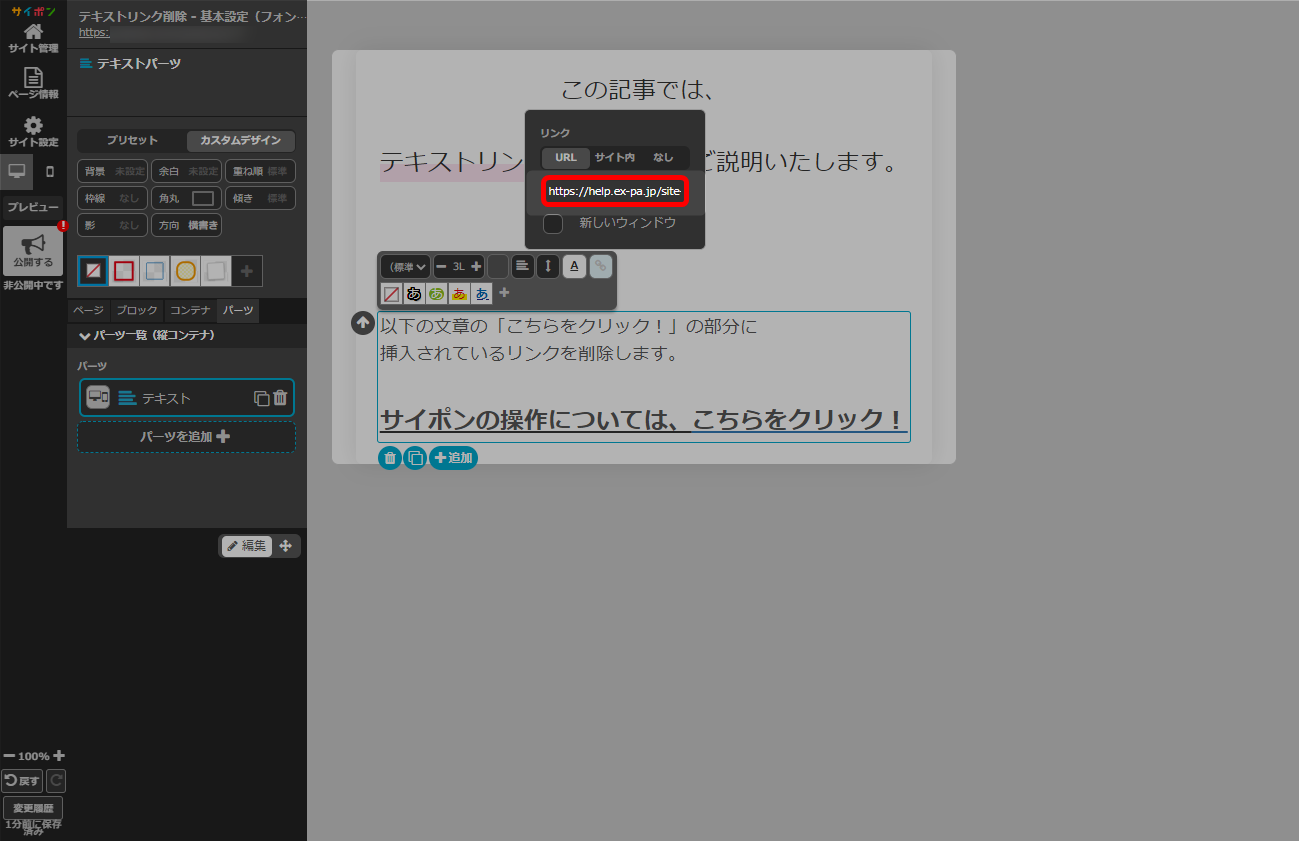Open the 余白 setting
This screenshot has height=841, width=1299.
pos(187,171)
